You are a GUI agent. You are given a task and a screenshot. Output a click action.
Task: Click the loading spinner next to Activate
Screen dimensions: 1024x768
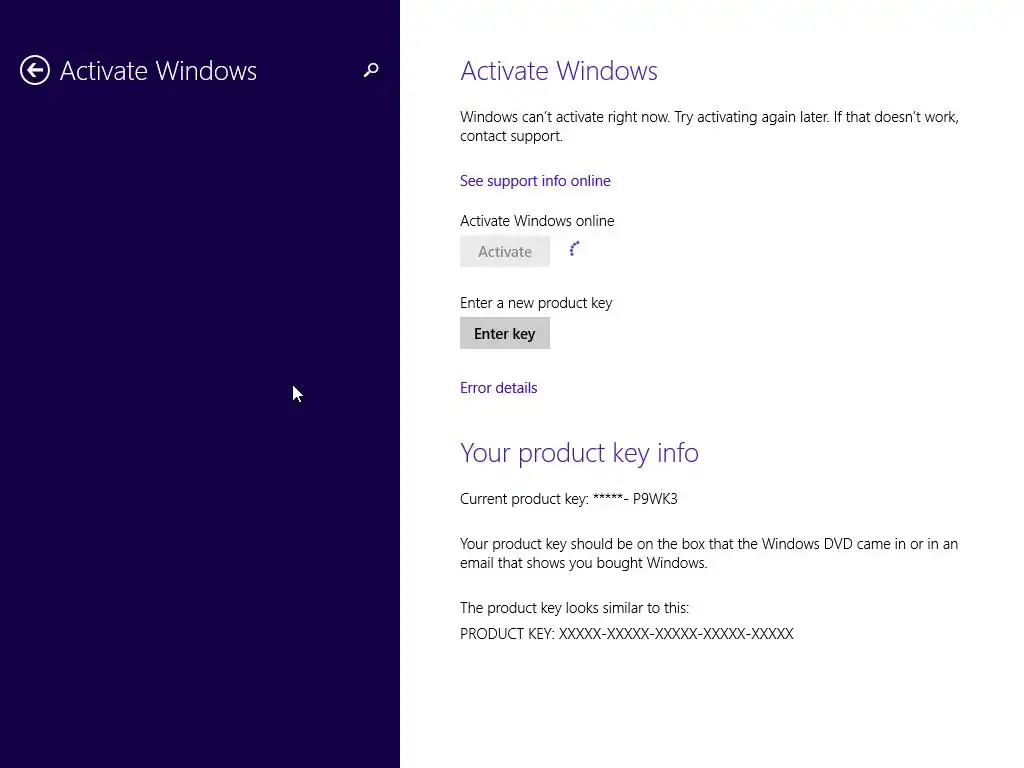tap(574, 249)
